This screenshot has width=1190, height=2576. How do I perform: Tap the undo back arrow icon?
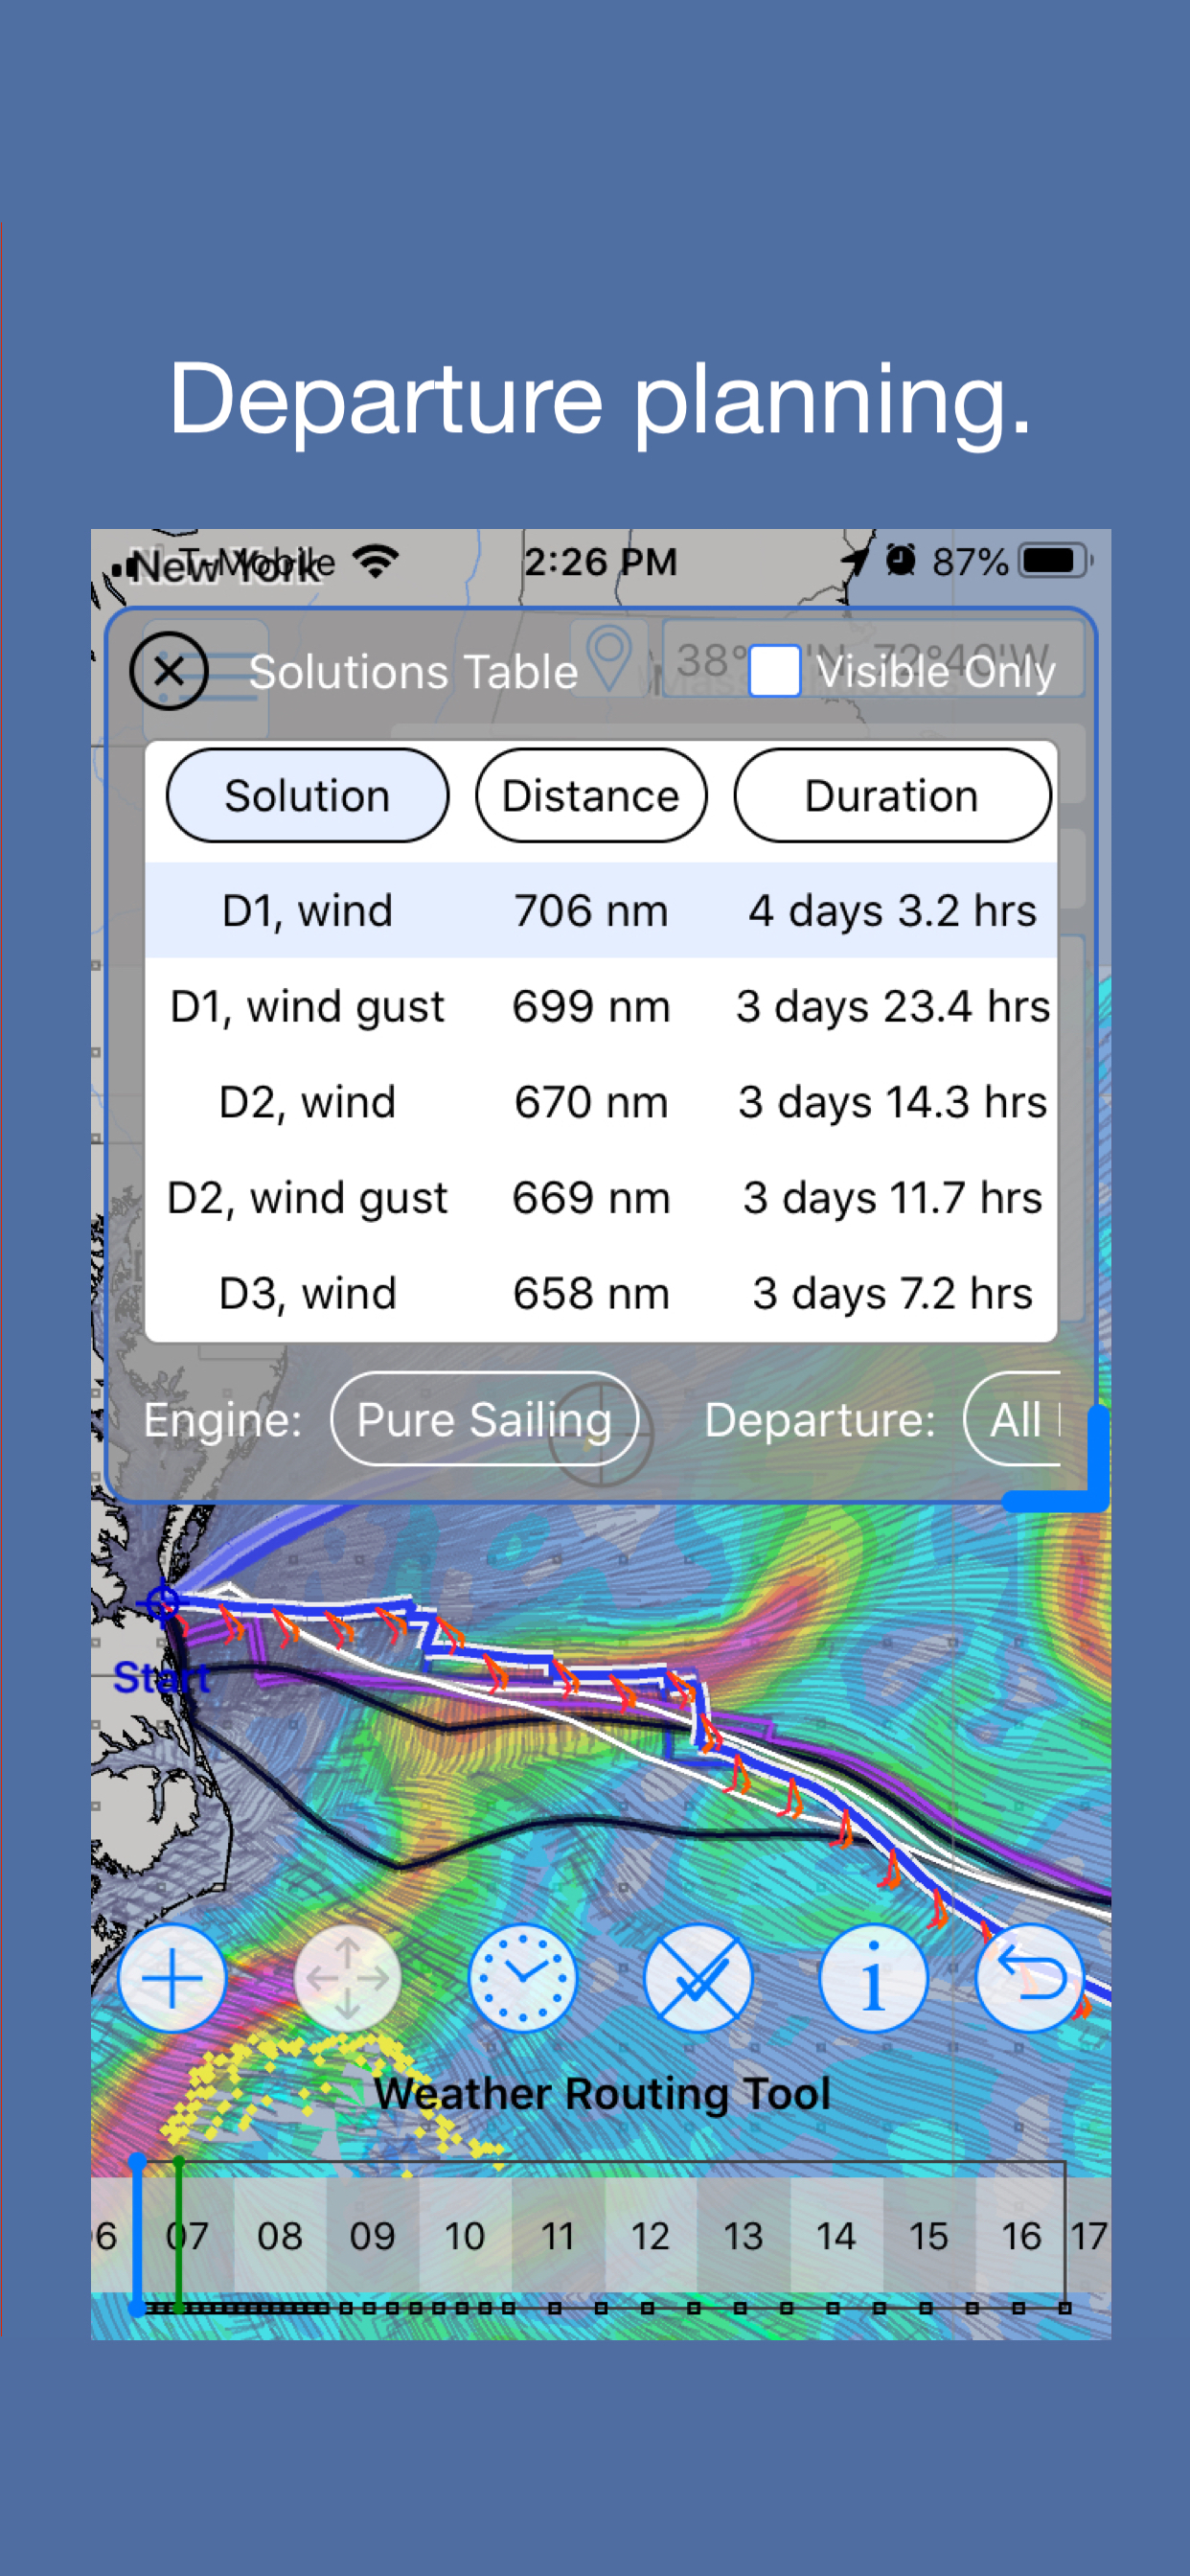pyautogui.click(x=1029, y=1977)
